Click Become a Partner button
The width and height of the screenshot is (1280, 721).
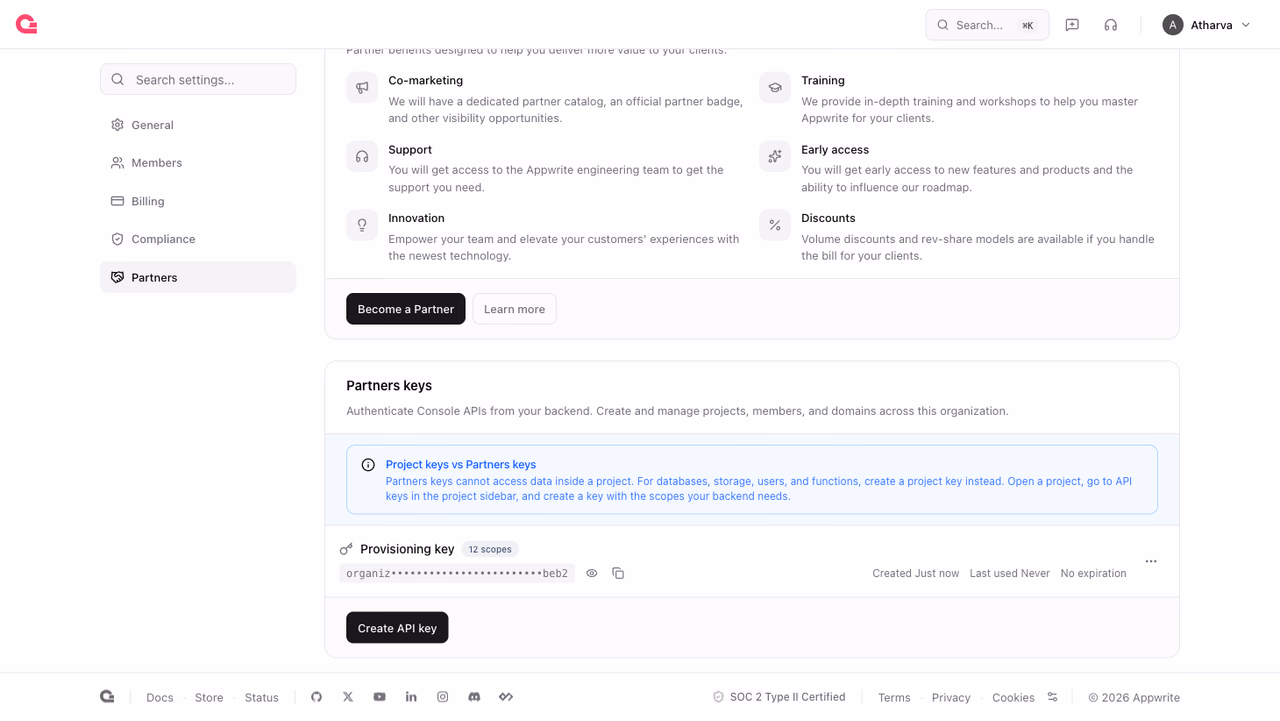point(406,309)
